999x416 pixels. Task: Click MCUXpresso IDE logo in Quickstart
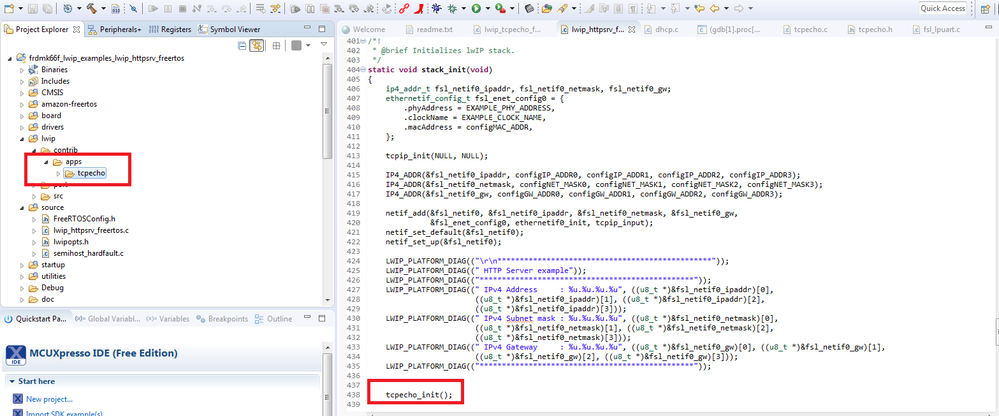[x=16, y=354]
